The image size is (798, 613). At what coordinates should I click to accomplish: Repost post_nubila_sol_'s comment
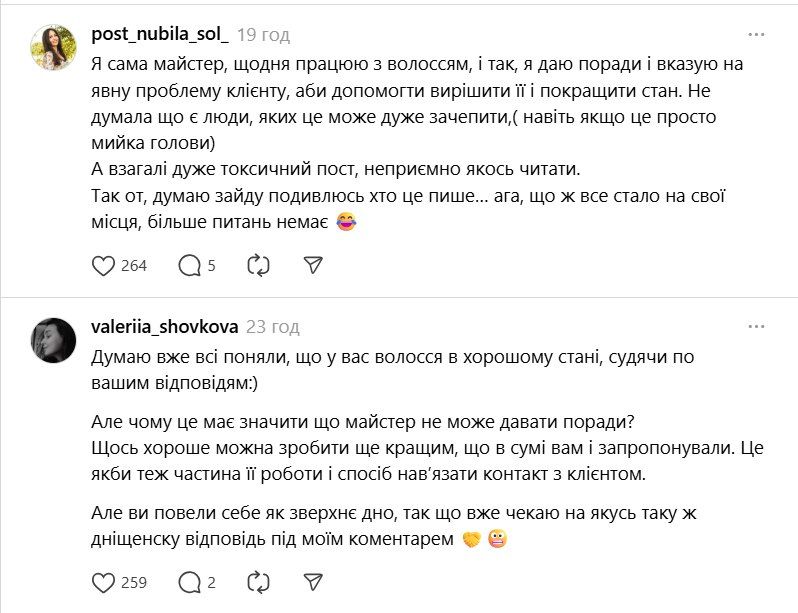[257, 265]
